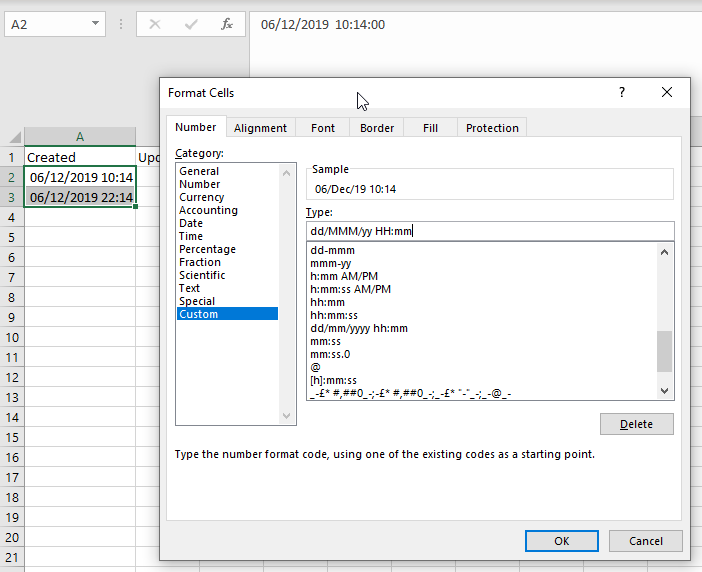Click the Format Cells help question mark
Screen dimensions: 702x572
pos(622,92)
